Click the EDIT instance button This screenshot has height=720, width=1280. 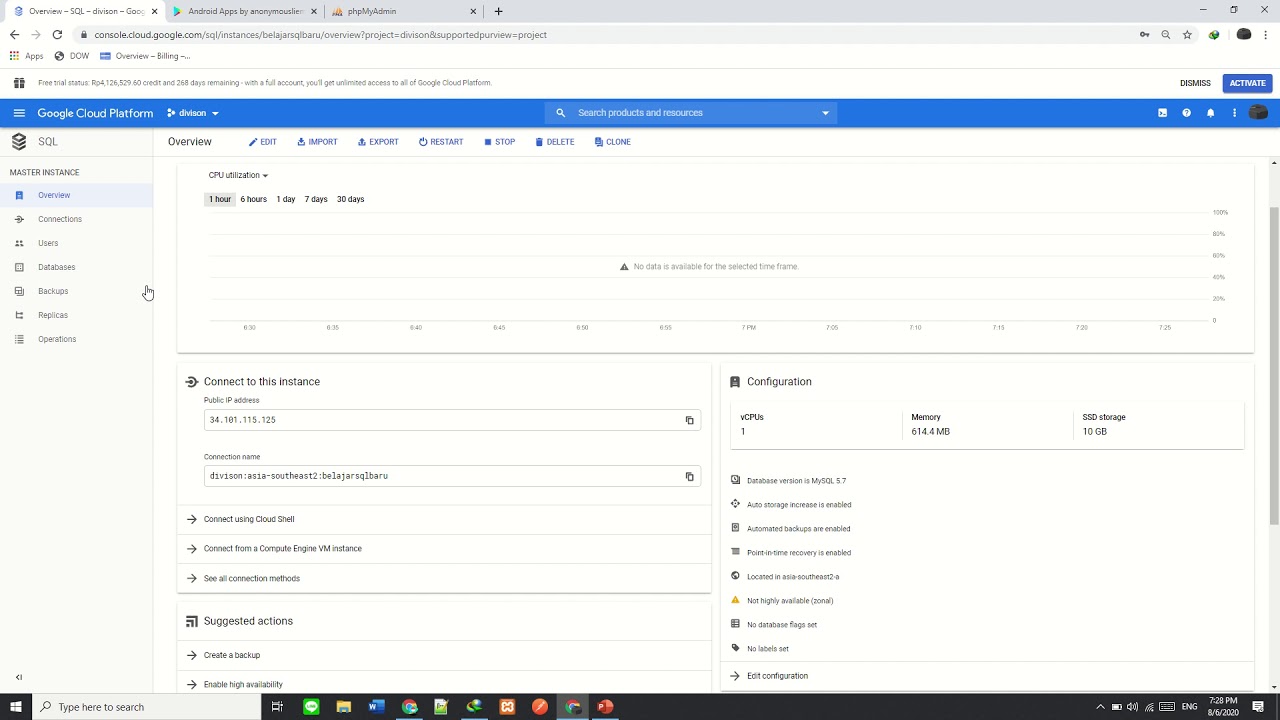click(263, 142)
